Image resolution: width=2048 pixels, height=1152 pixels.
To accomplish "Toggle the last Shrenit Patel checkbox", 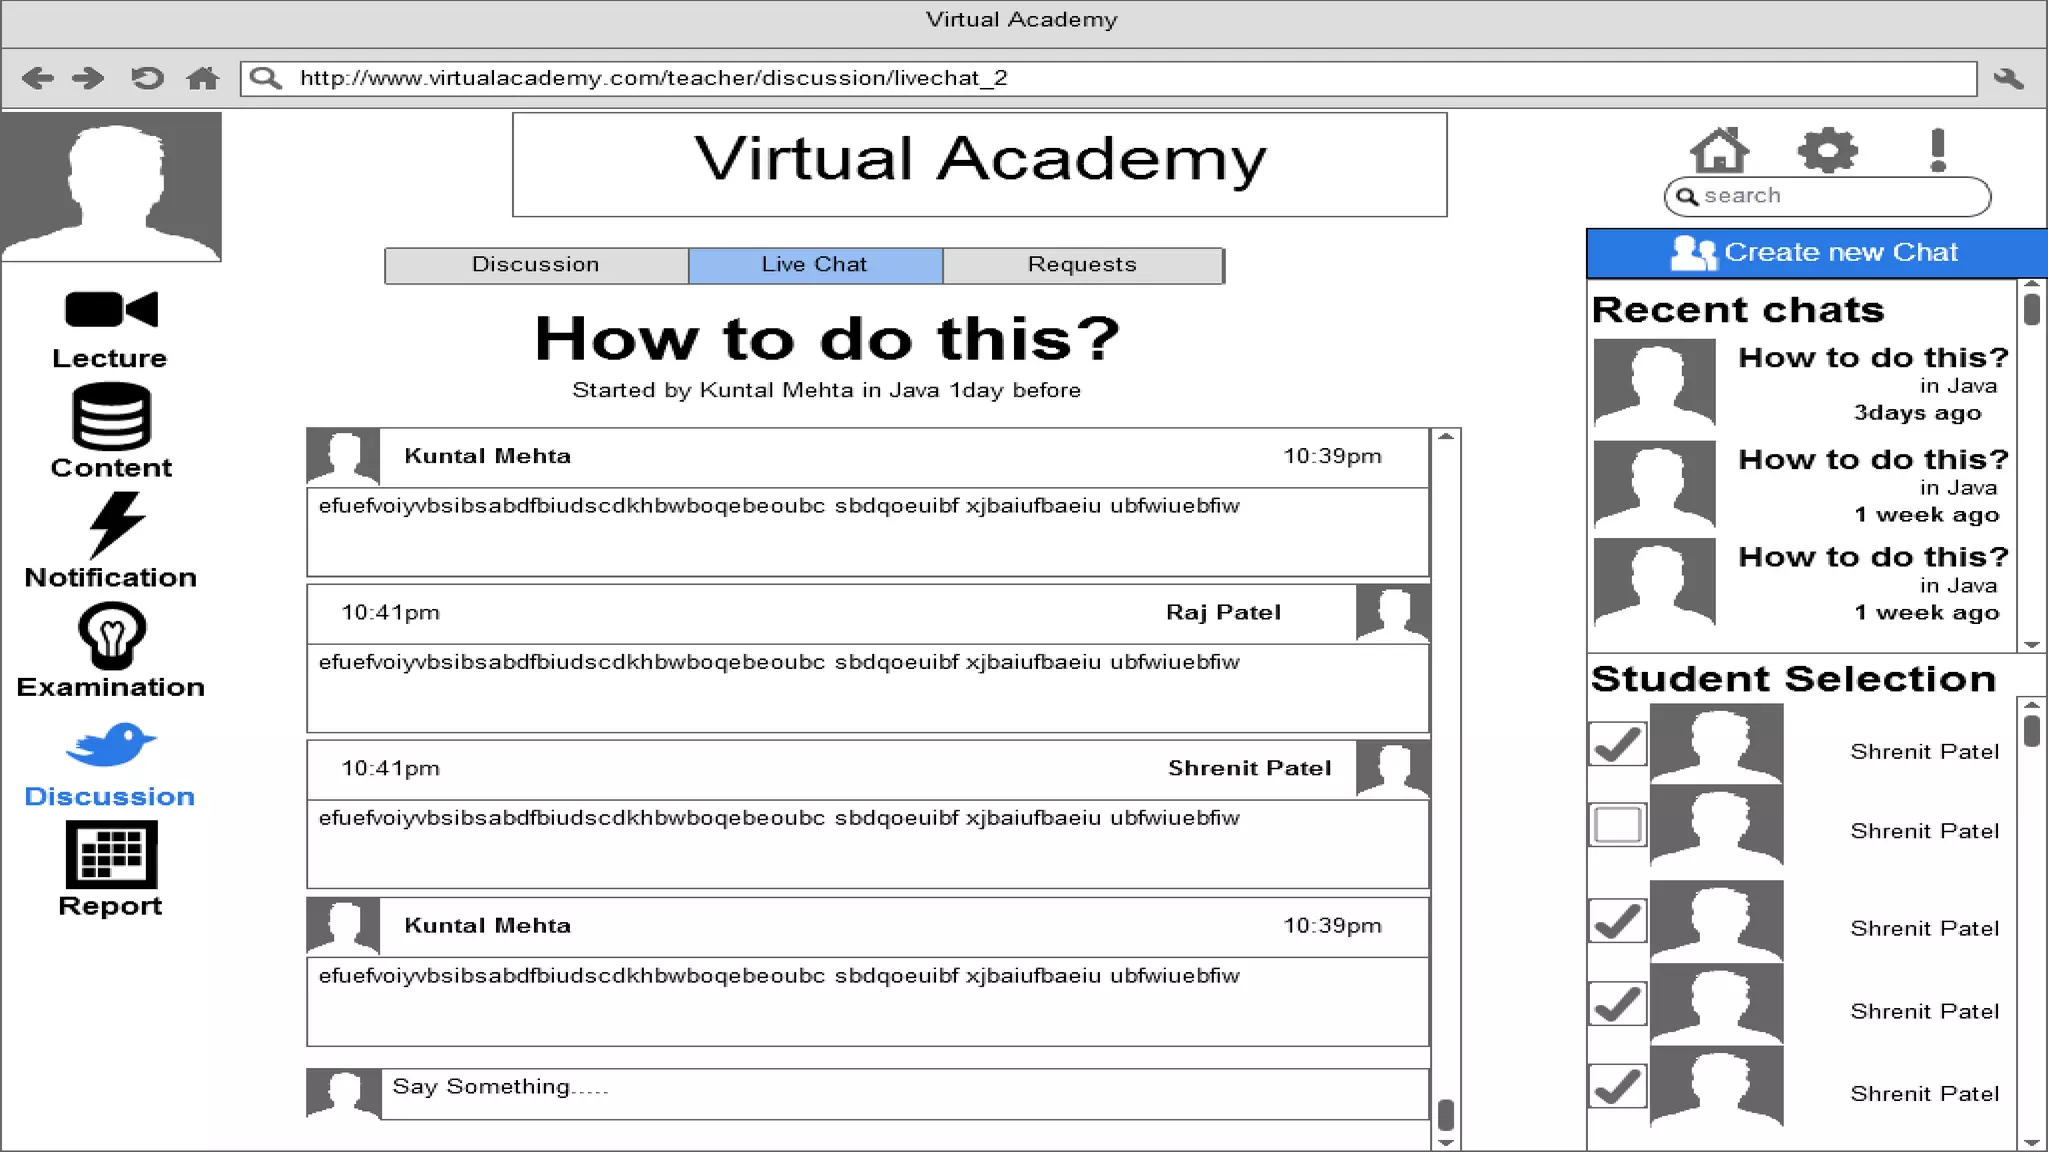I will tap(1617, 1086).
